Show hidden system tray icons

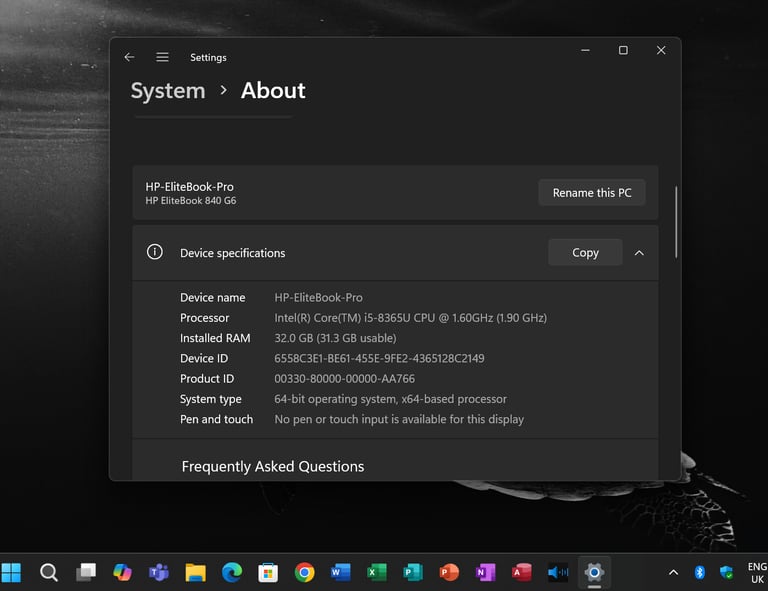[x=673, y=572]
